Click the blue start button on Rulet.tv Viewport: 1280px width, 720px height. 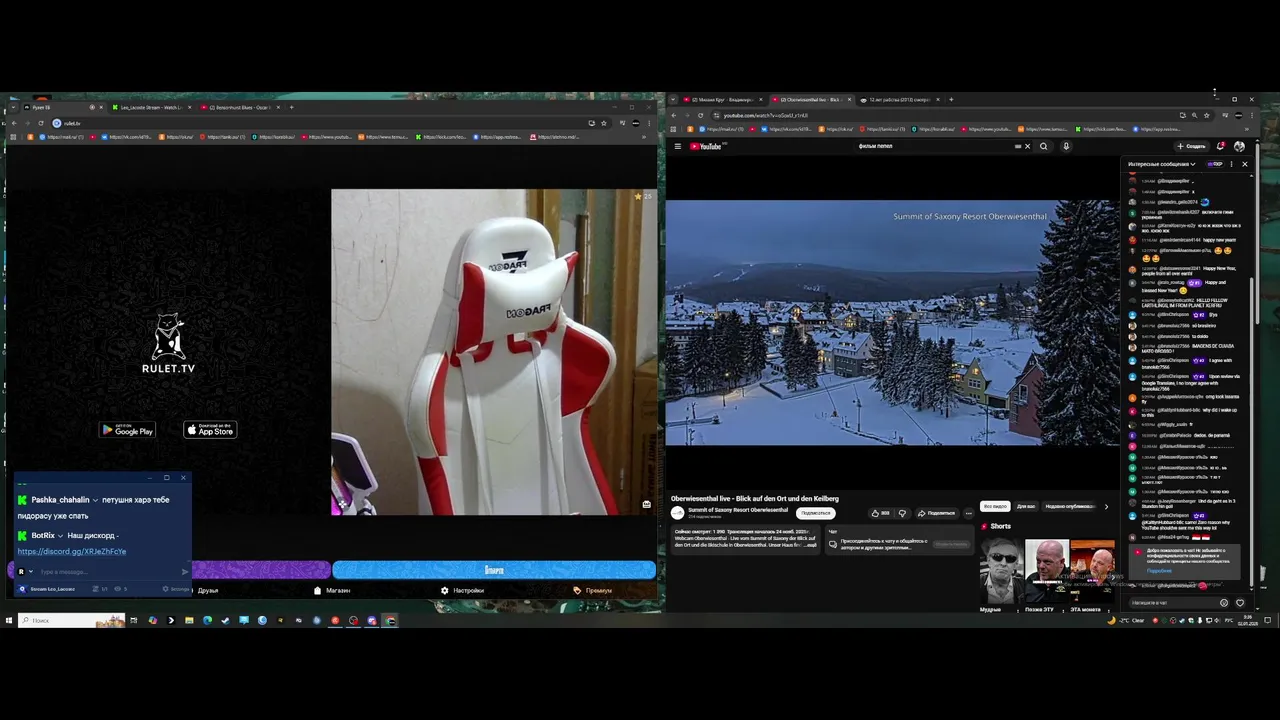(x=494, y=570)
